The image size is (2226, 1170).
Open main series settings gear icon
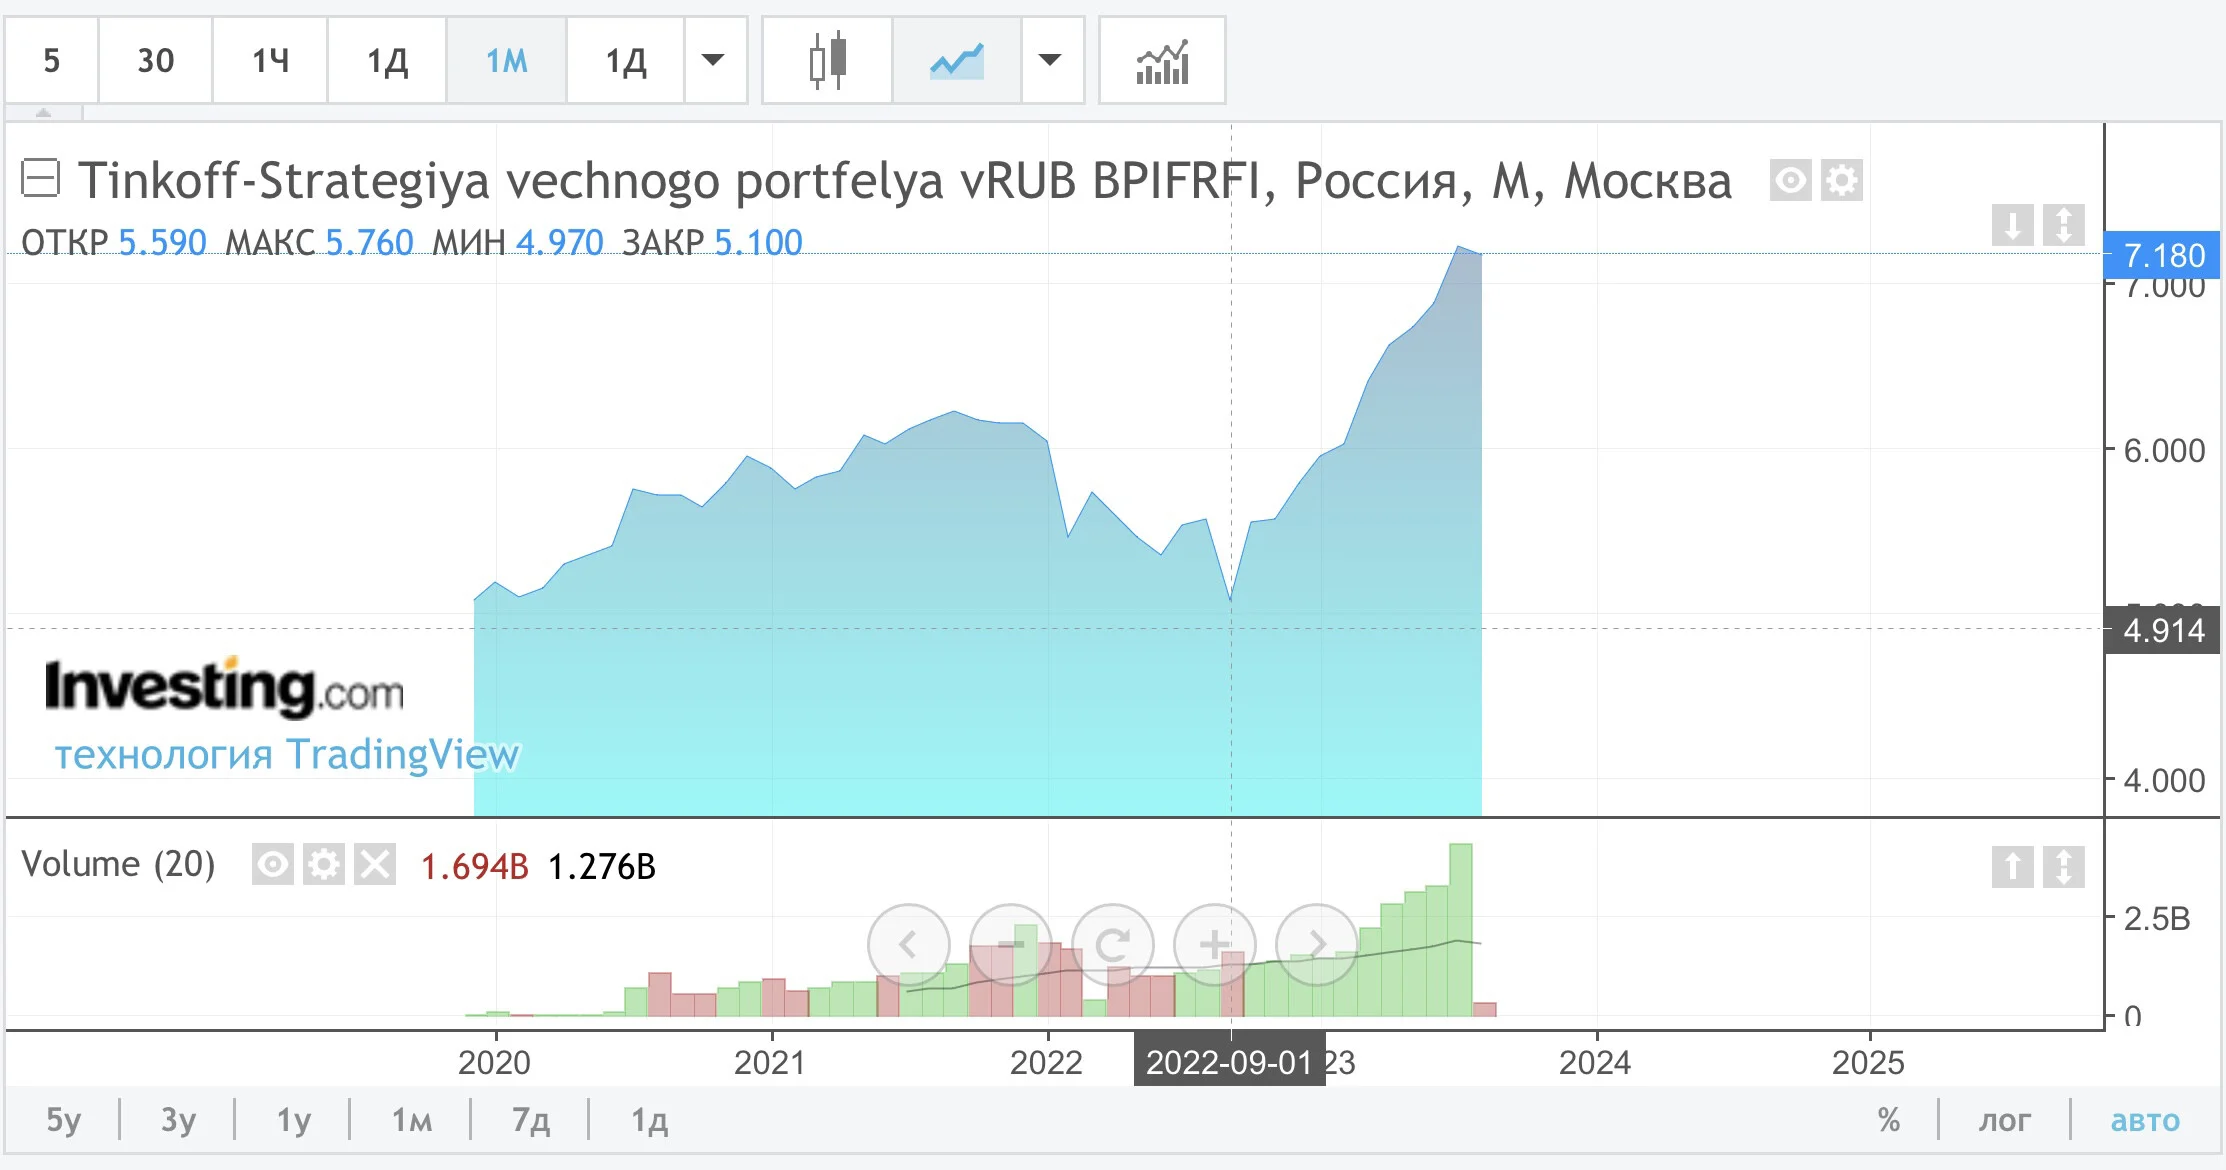click(x=1842, y=181)
